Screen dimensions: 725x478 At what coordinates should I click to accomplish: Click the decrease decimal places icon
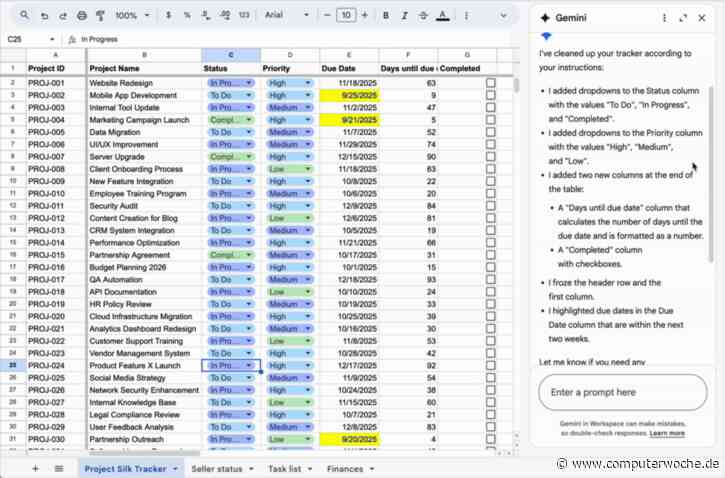pos(206,15)
